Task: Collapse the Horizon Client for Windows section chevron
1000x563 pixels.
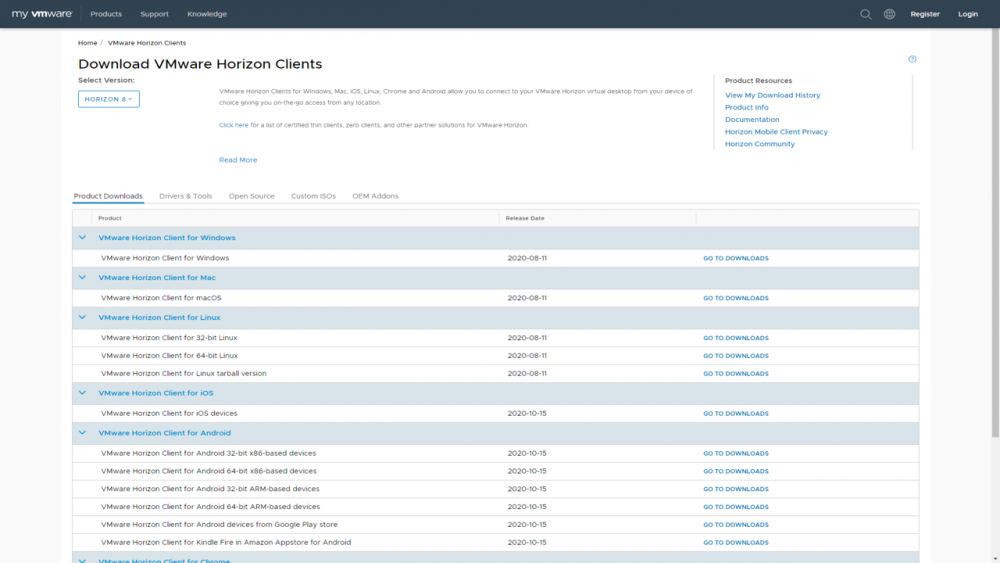Action: 82,237
